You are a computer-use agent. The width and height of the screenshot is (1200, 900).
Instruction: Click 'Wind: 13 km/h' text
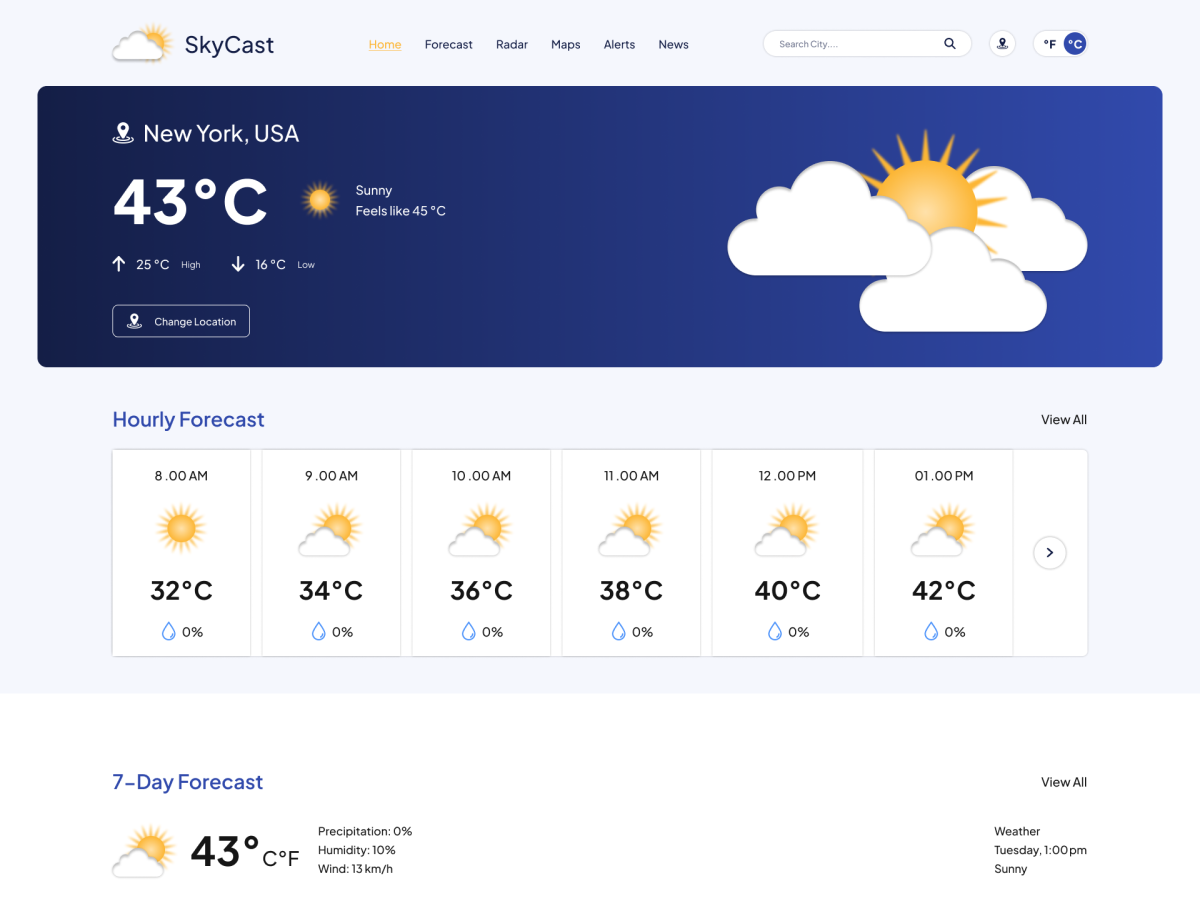tap(355, 869)
